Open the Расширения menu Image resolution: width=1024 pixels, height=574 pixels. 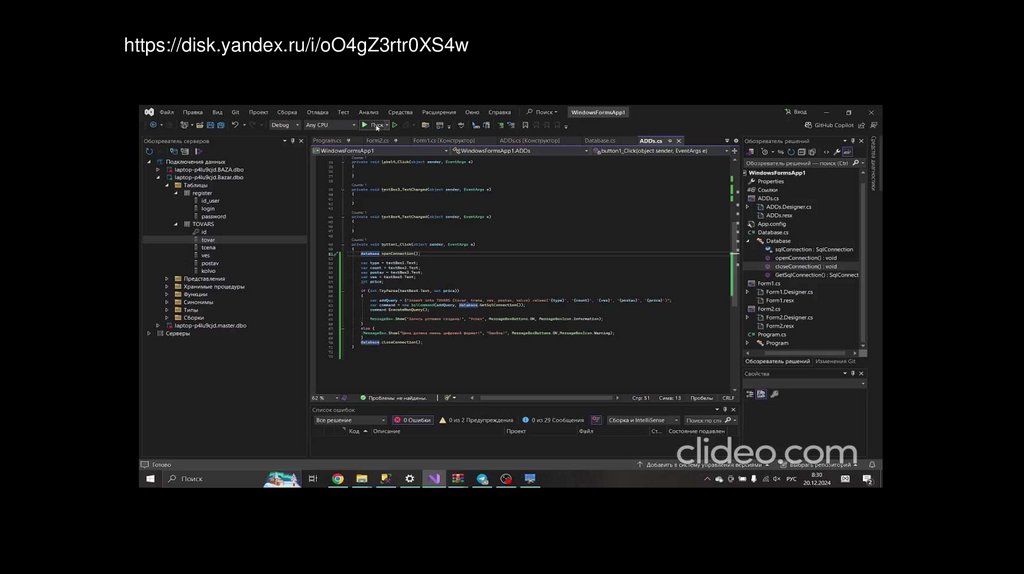pyautogui.click(x=439, y=112)
